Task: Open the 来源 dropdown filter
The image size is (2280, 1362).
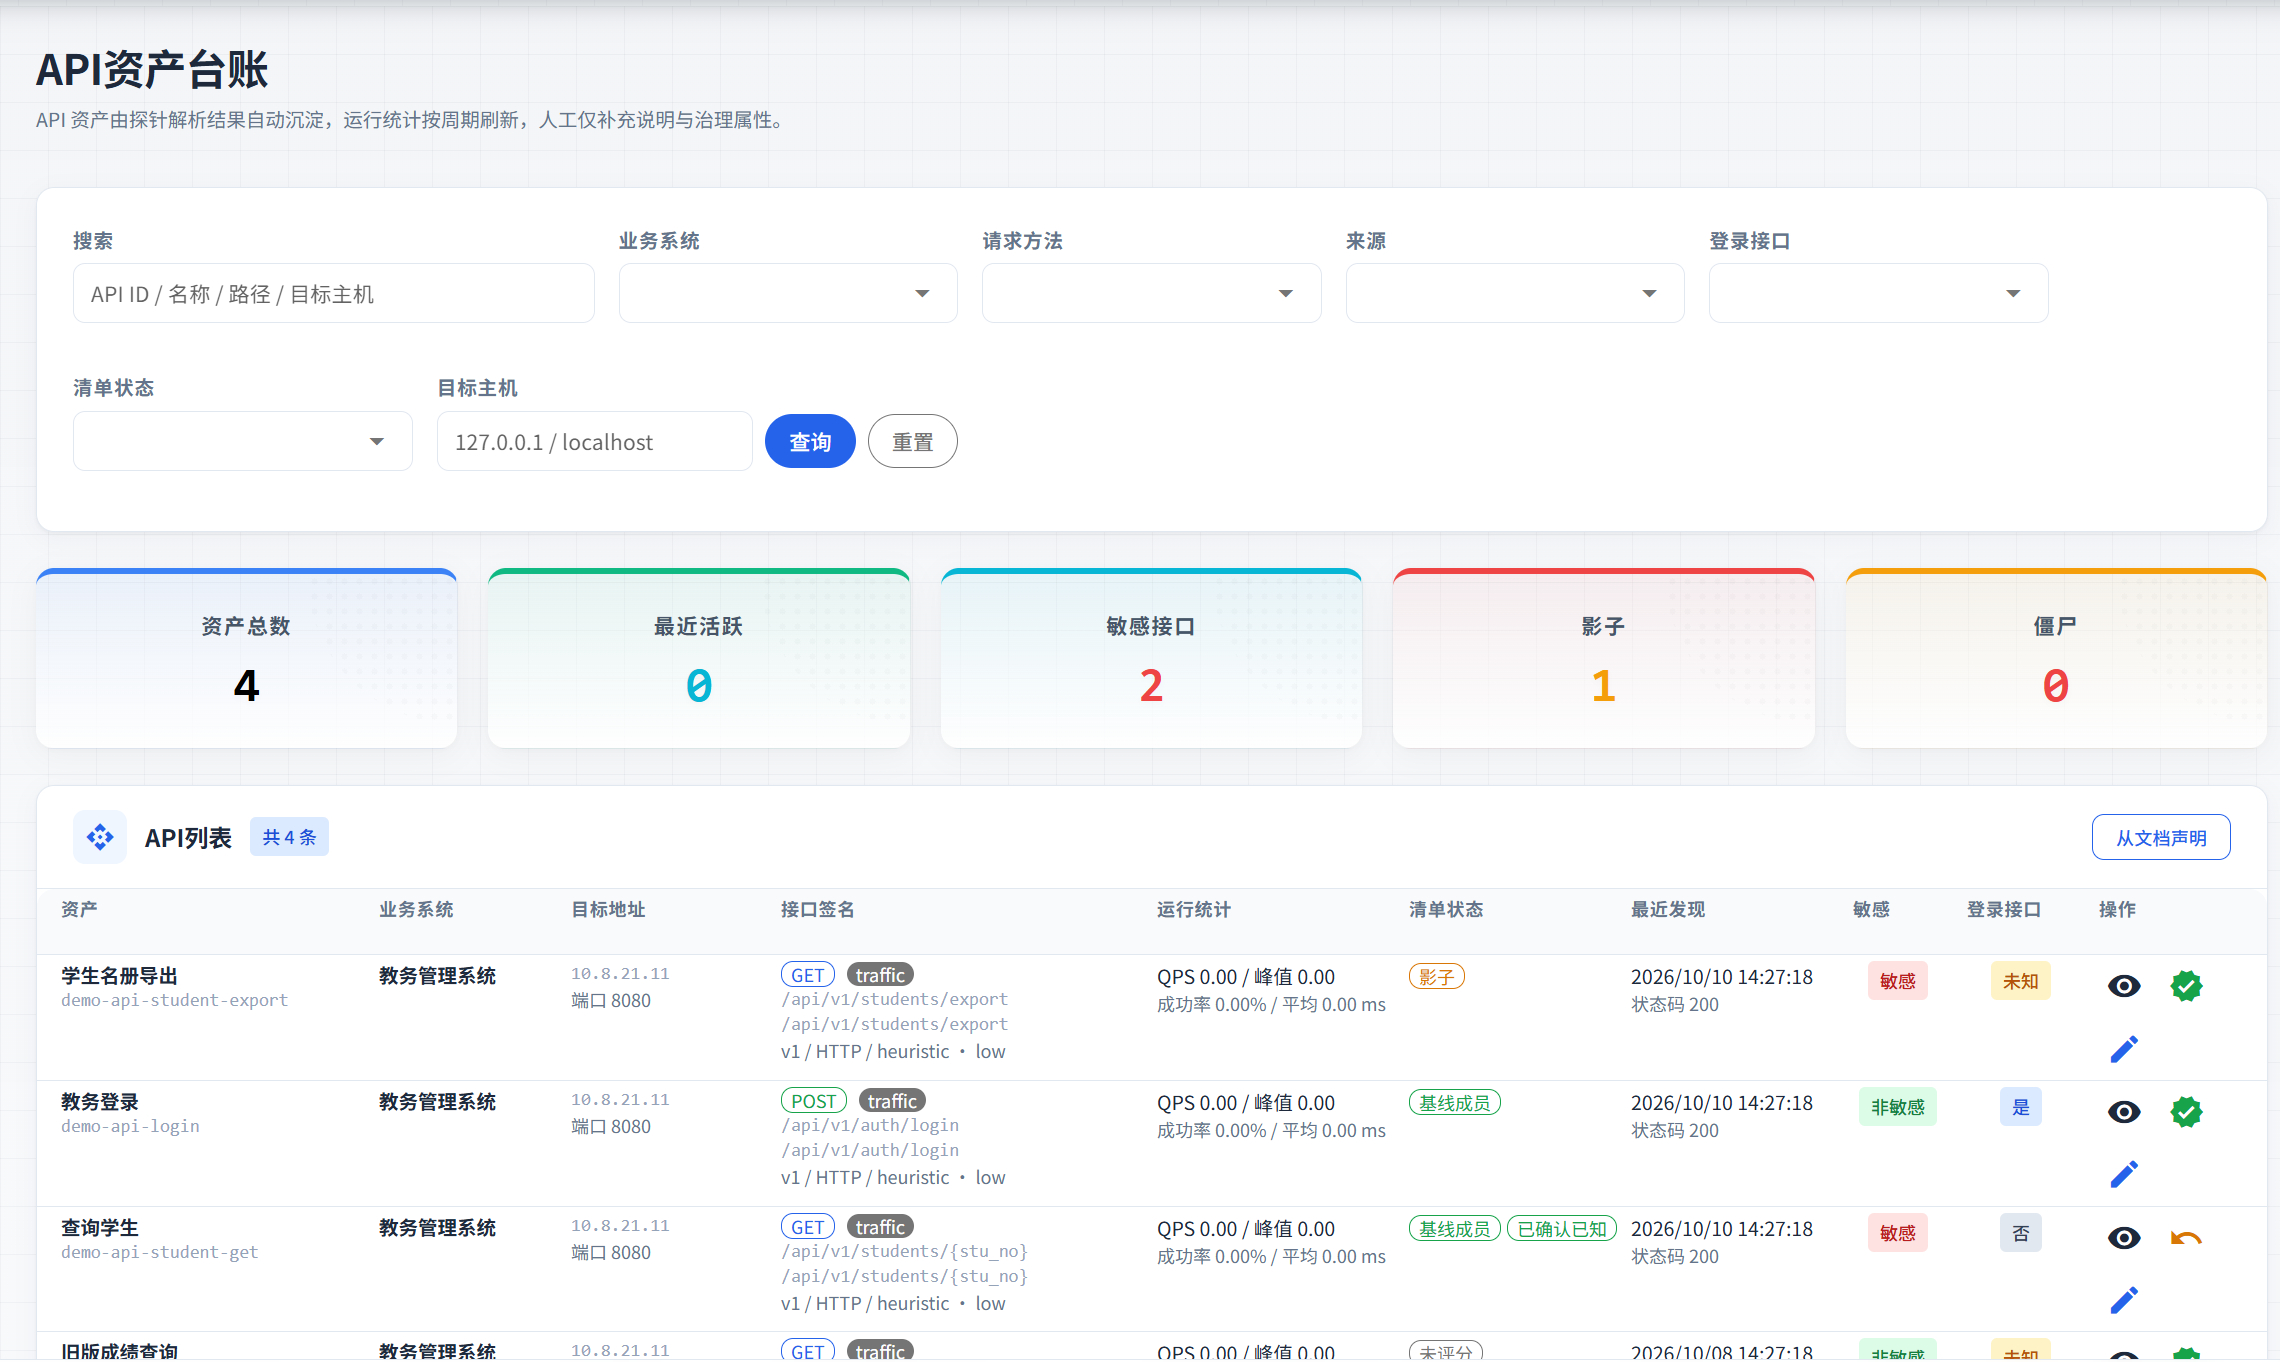Action: pos(1515,293)
